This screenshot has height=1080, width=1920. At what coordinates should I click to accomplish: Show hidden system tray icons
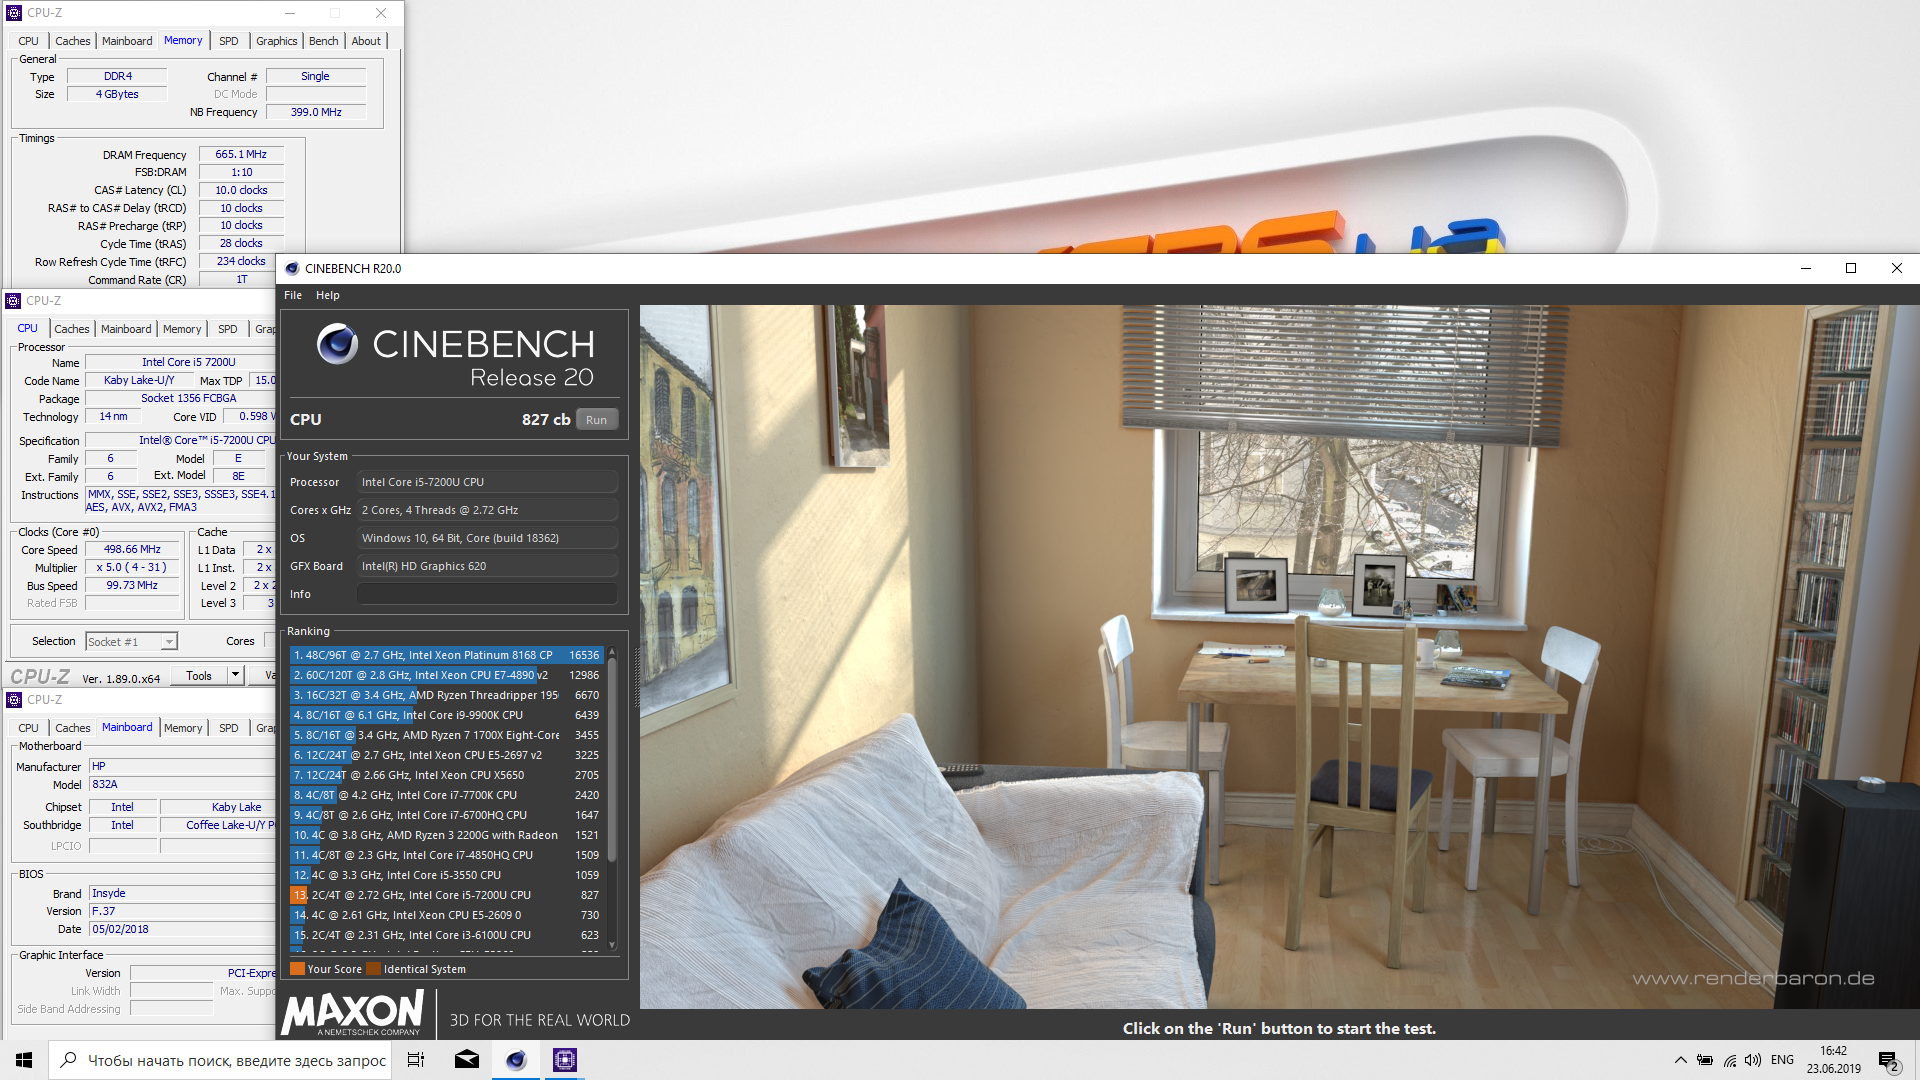[1680, 1060]
